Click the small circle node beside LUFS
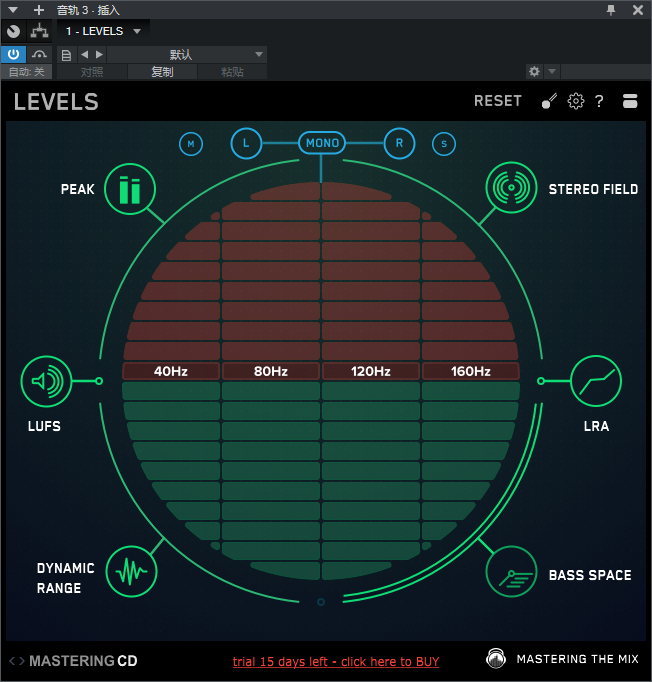 pyautogui.click(x=99, y=381)
